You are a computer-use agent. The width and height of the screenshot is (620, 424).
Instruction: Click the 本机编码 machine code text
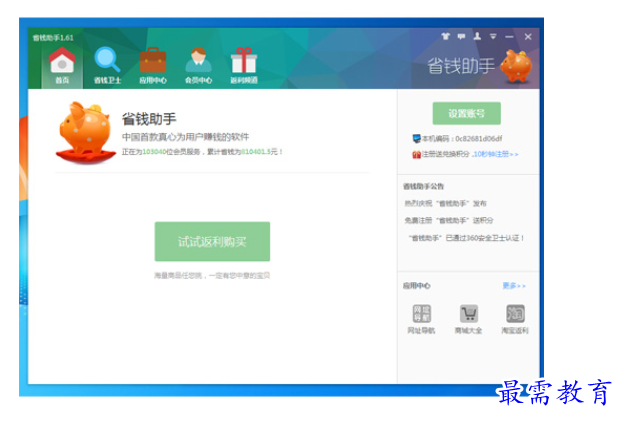click(x=462, y=138)
